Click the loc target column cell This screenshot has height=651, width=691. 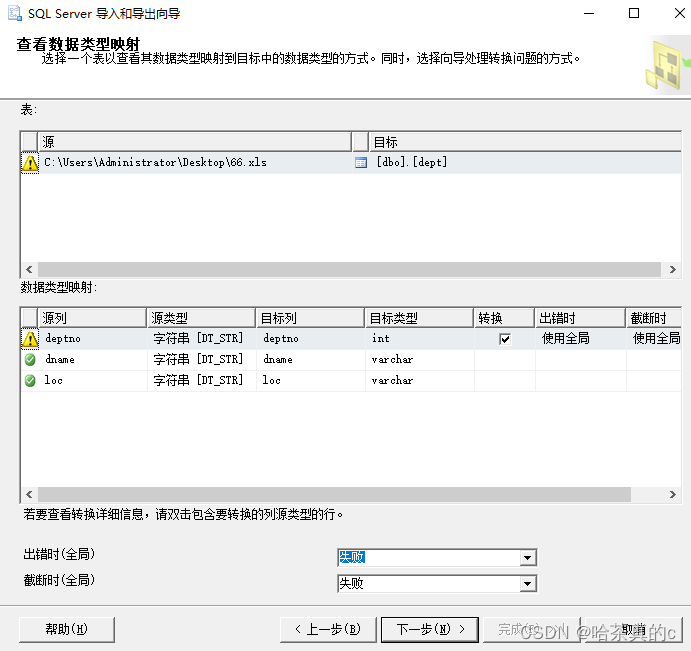[x=311, y=380]
